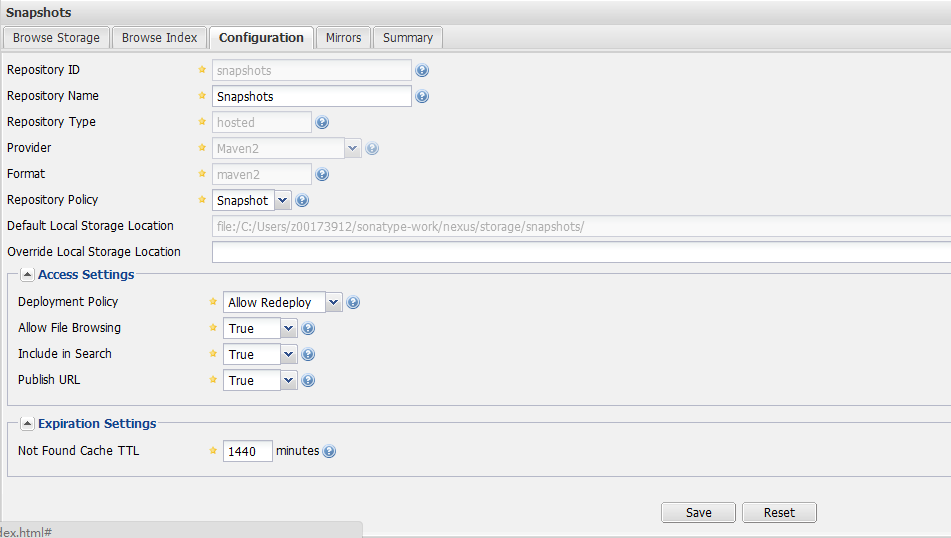Screen dimensions: 951x538
Task: Click the Not Found Cache TTL input
Action: [247, 452]
